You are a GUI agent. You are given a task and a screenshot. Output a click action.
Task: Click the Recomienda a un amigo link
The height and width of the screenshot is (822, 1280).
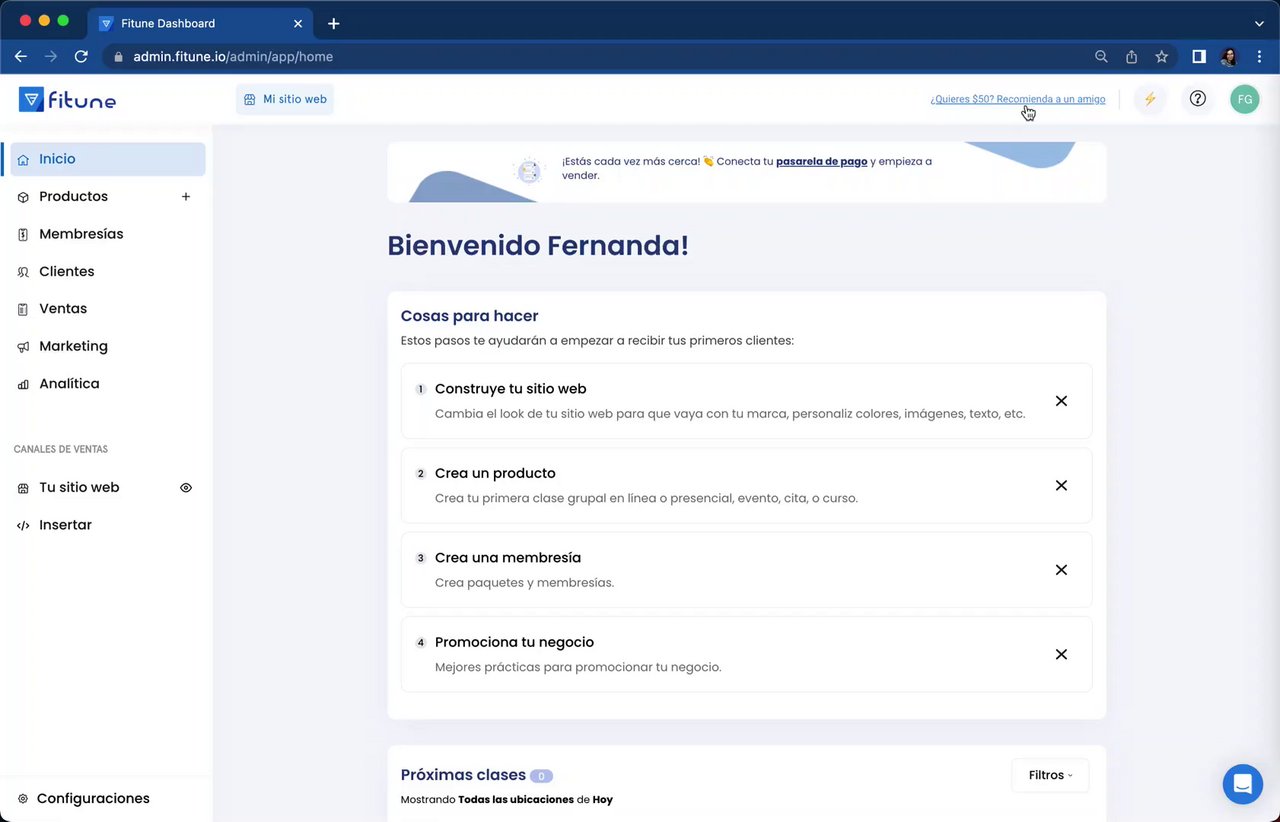(1018, 99)
